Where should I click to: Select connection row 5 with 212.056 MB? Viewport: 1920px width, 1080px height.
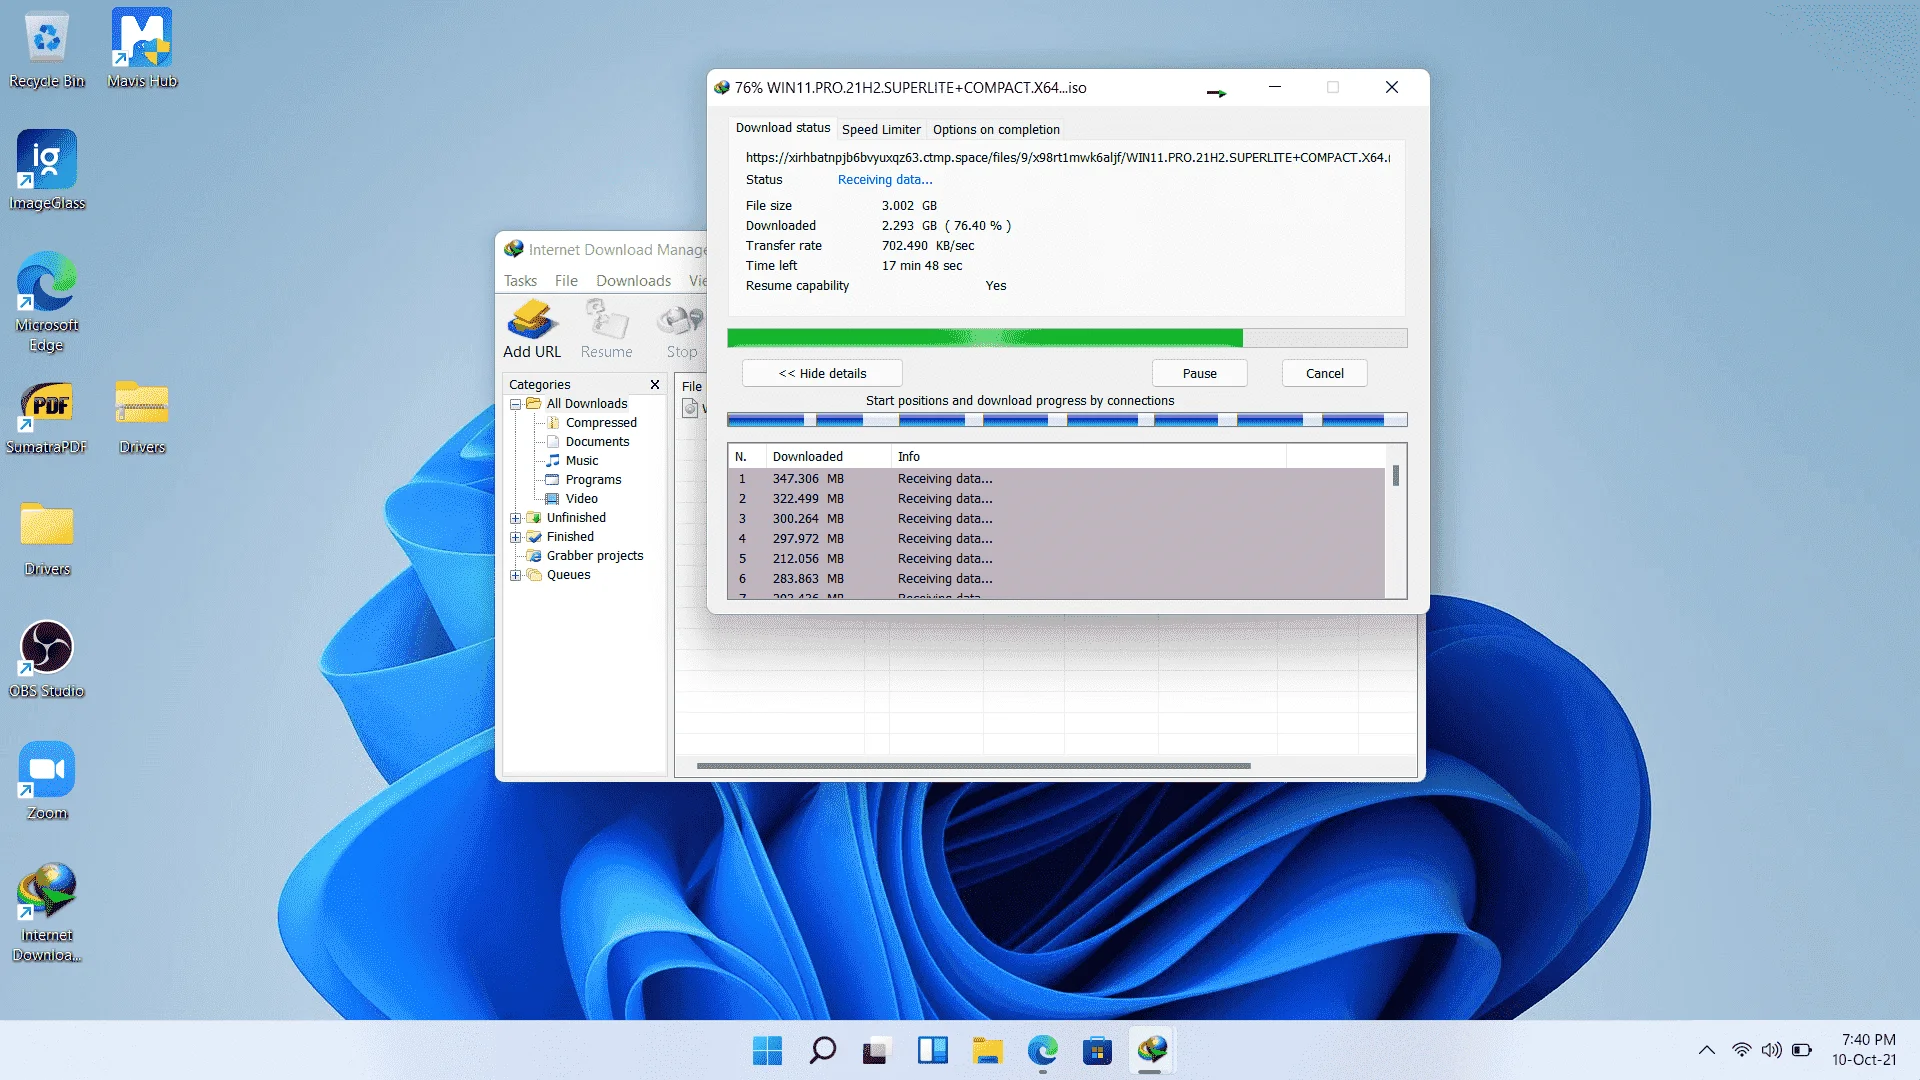(x=1056, y=559)
